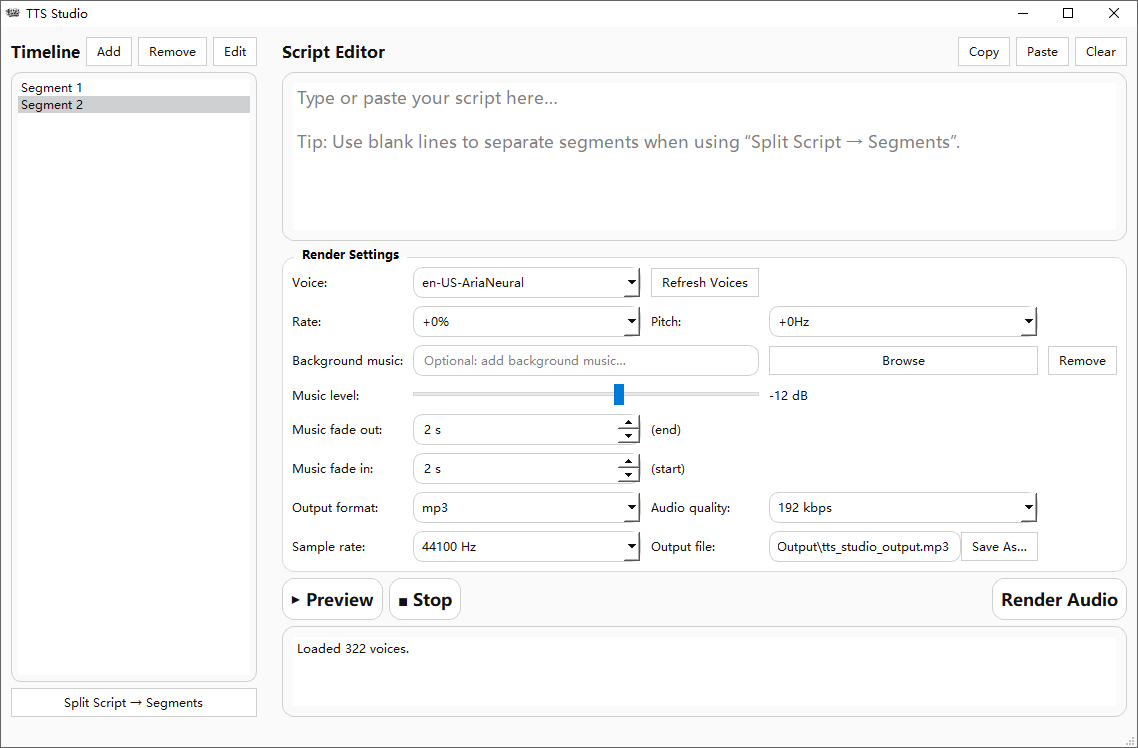Image resolution: width=1138 pixels, height=748 pixels.
Task: Click the Preview play button
Action: [332, 600]
